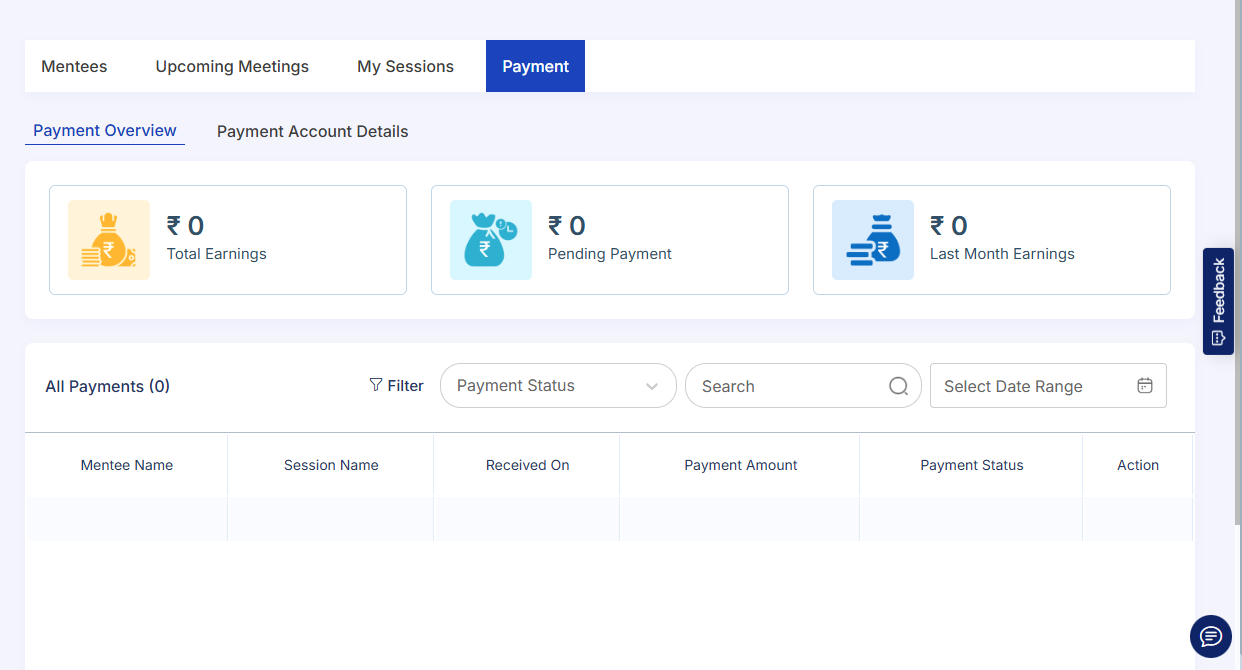Click the magnifying glass search icon

click(x=898, y=386)
